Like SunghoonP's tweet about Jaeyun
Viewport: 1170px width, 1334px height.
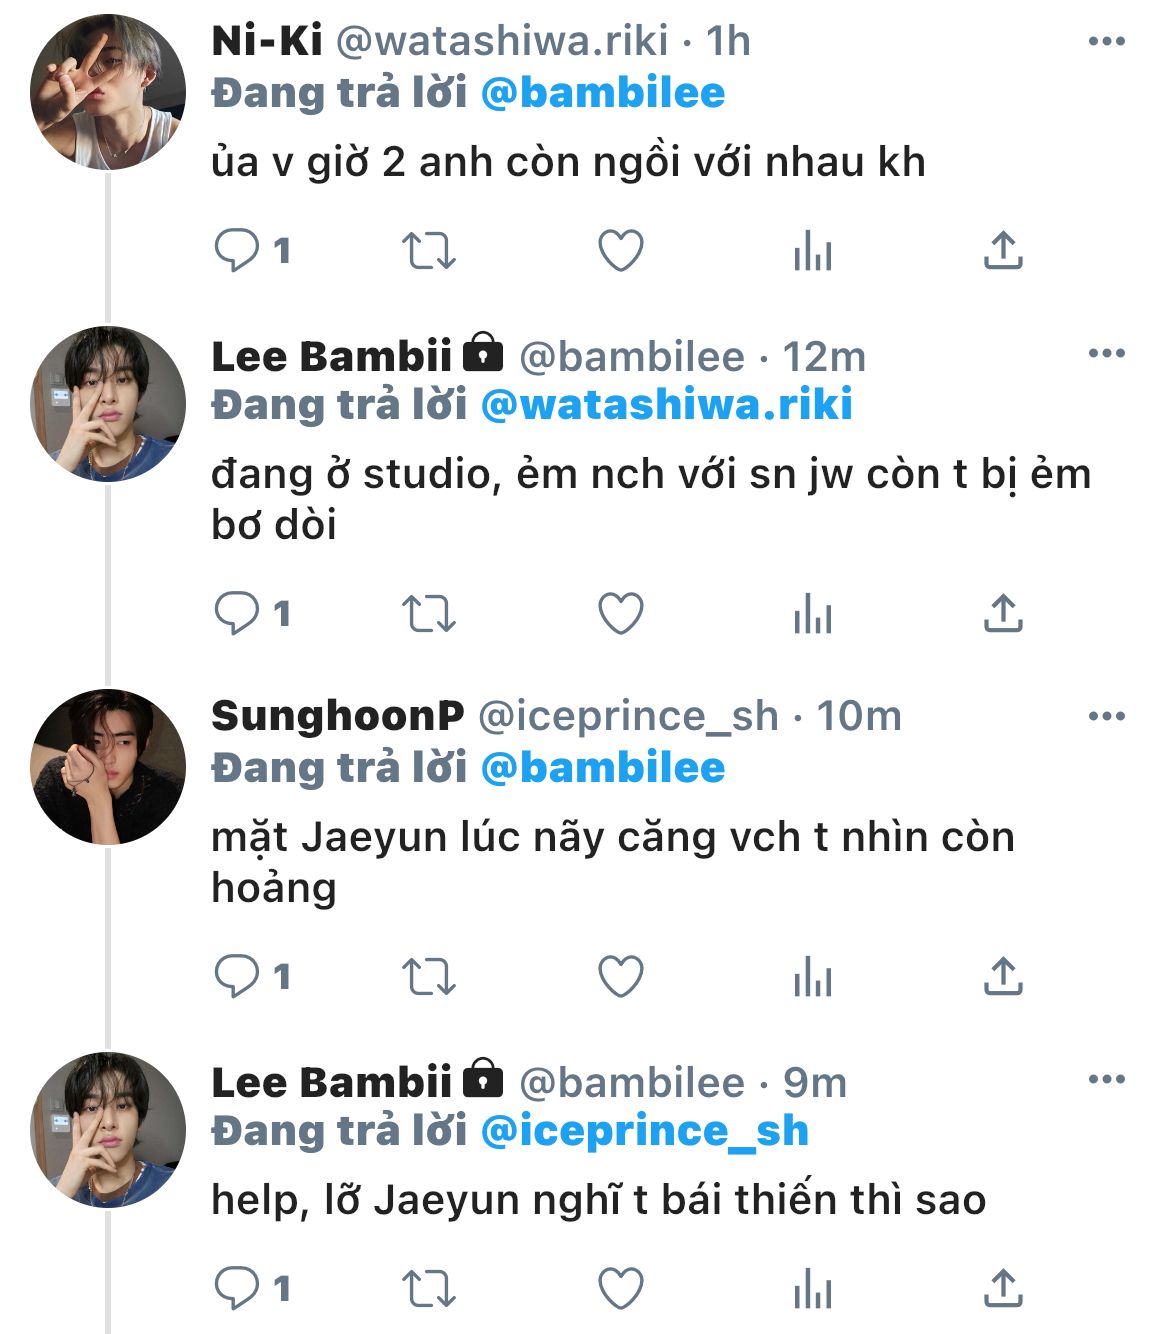(x=620, y=976)
